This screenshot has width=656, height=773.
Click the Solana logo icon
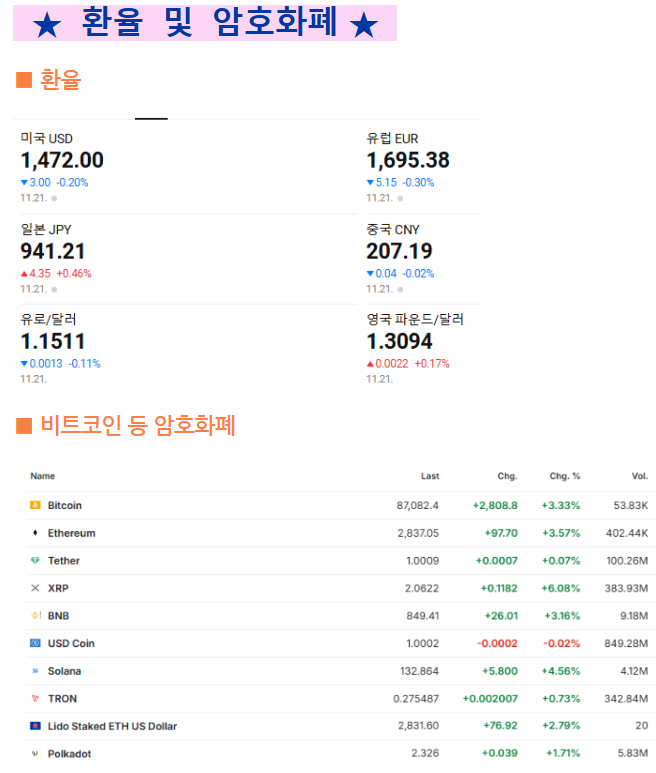[35, 671]
